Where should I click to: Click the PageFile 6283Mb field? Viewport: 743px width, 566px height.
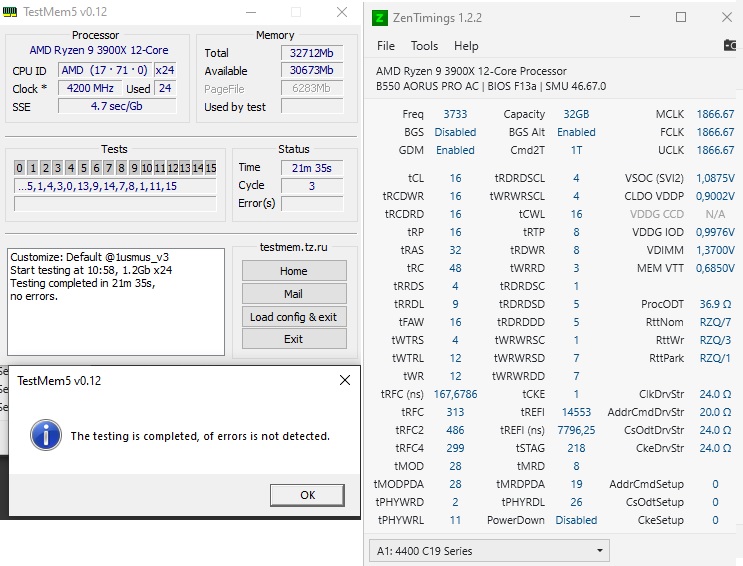(312, 88)
